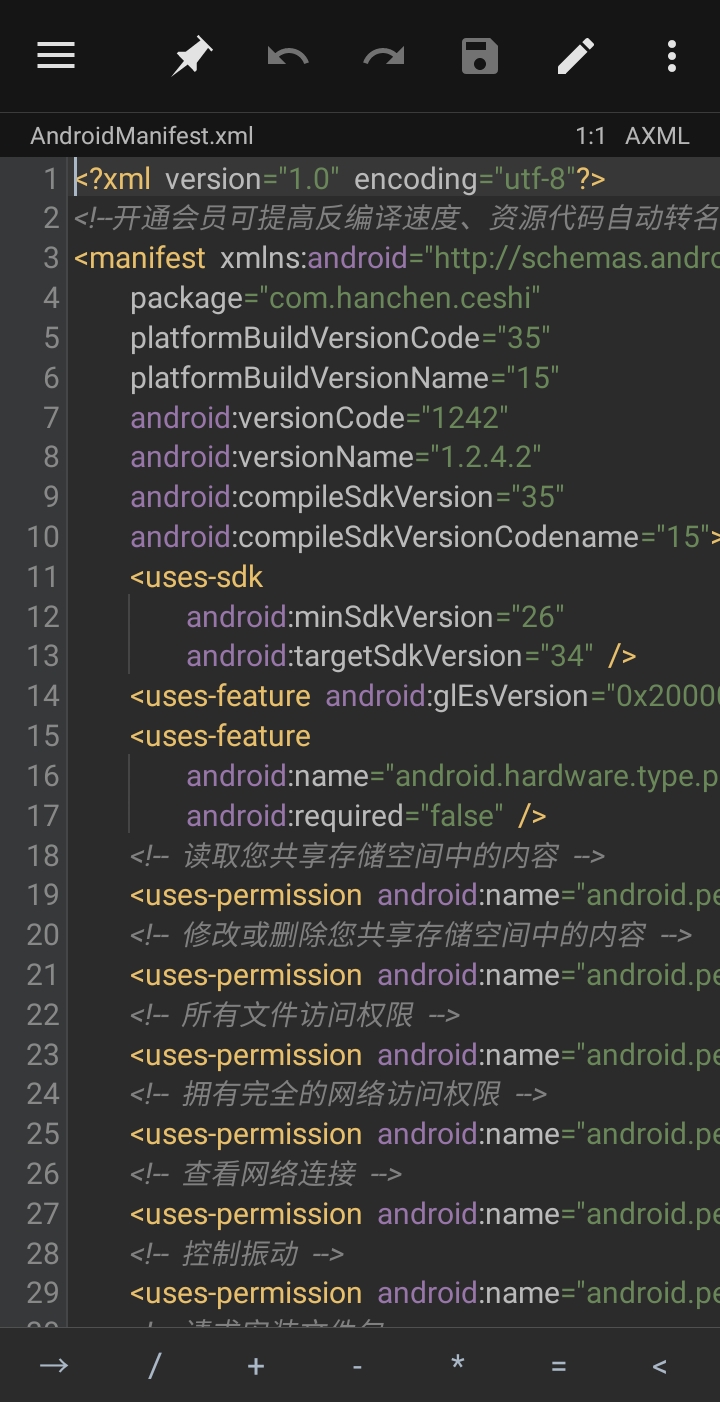This screenshot has height=1402, width=720.
Task: Collapse the uses-sdk tag at line 11
Action: click(x=197, y=577)
